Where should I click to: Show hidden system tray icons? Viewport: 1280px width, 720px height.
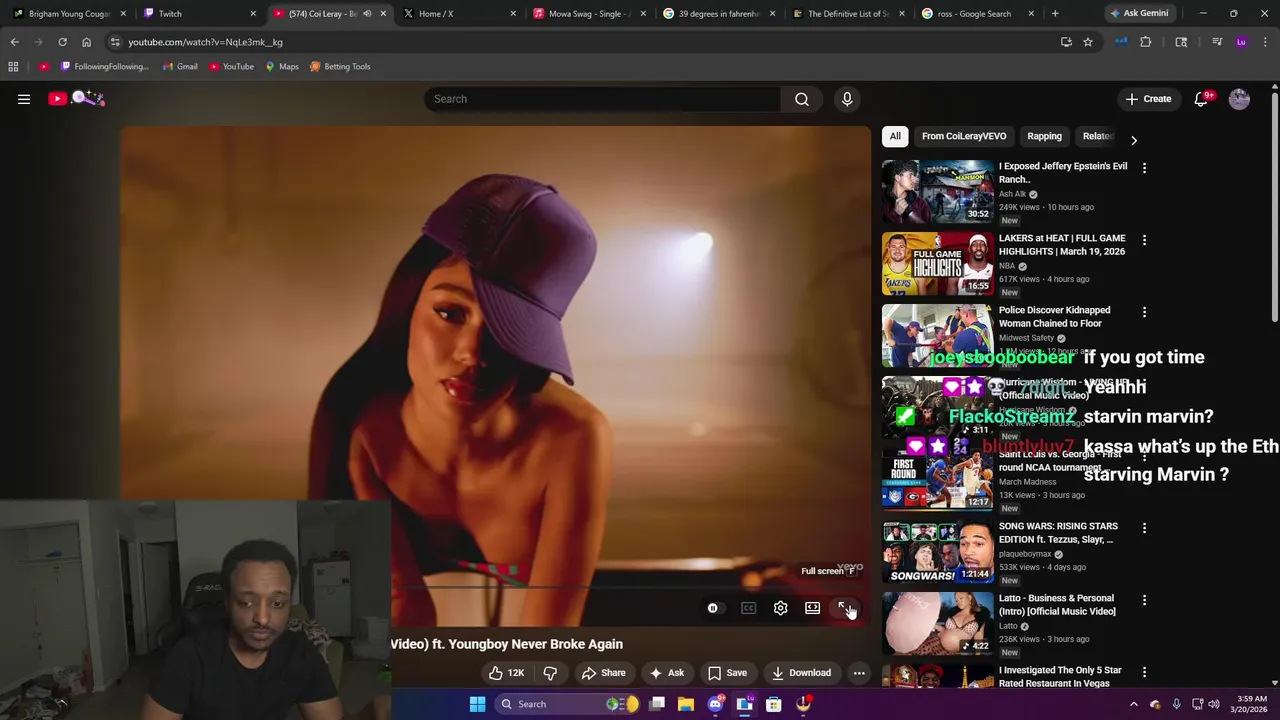pos(1133,704)
